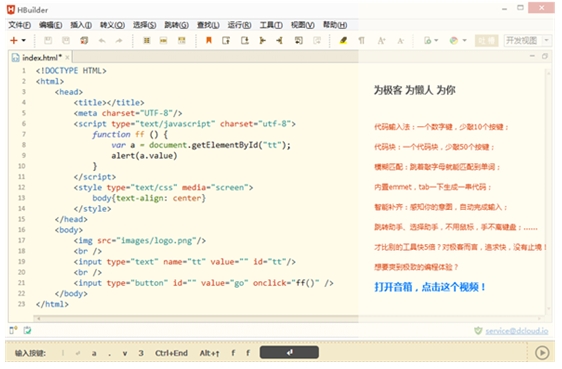Close the index.html tab
562x369 pixels.
67,57
